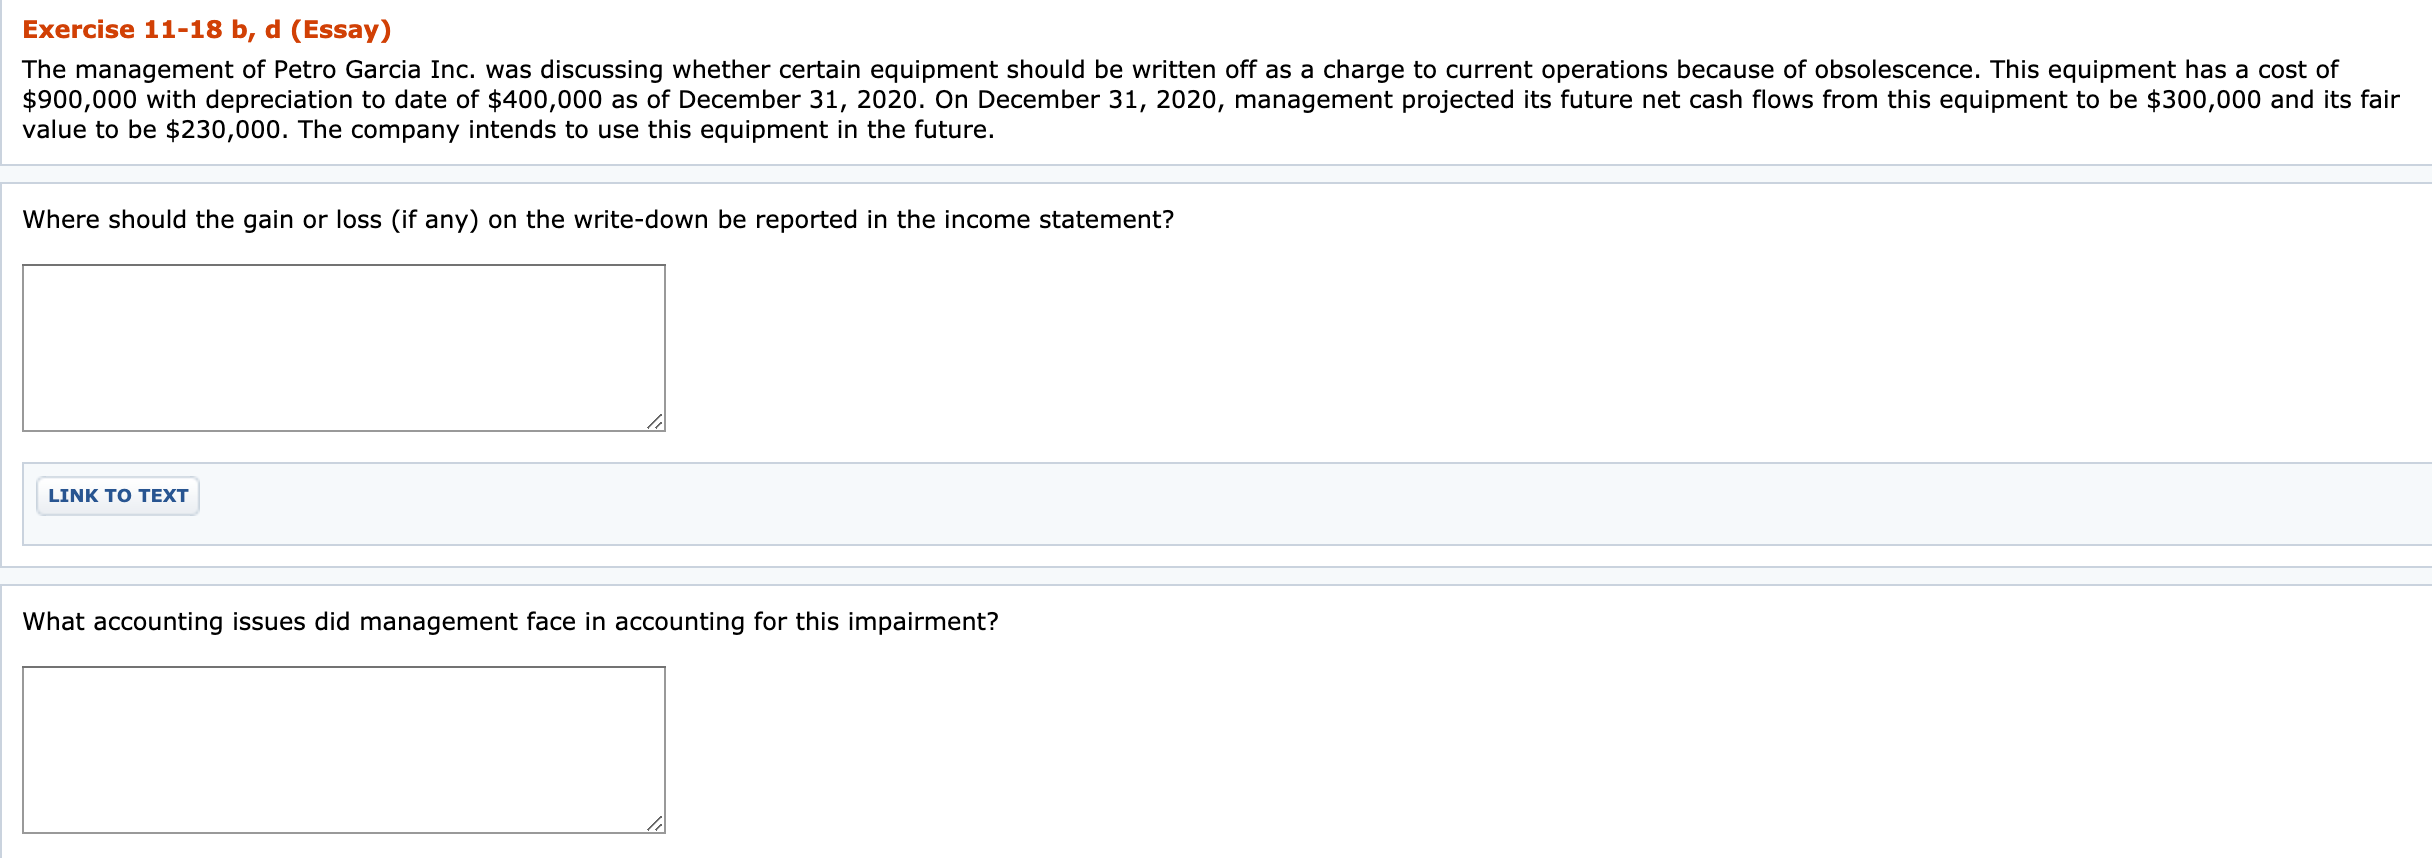
Task: Click the problem statement paragraph
Action: coord(1200,98)
